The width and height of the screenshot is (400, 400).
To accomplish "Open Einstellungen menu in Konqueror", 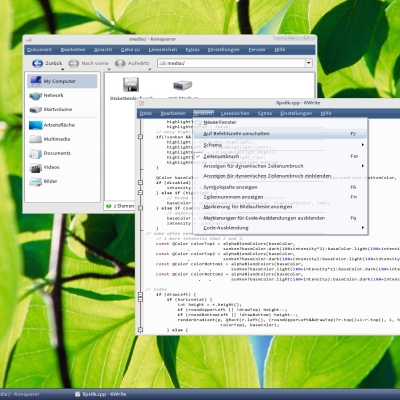I will click(224, 50).
